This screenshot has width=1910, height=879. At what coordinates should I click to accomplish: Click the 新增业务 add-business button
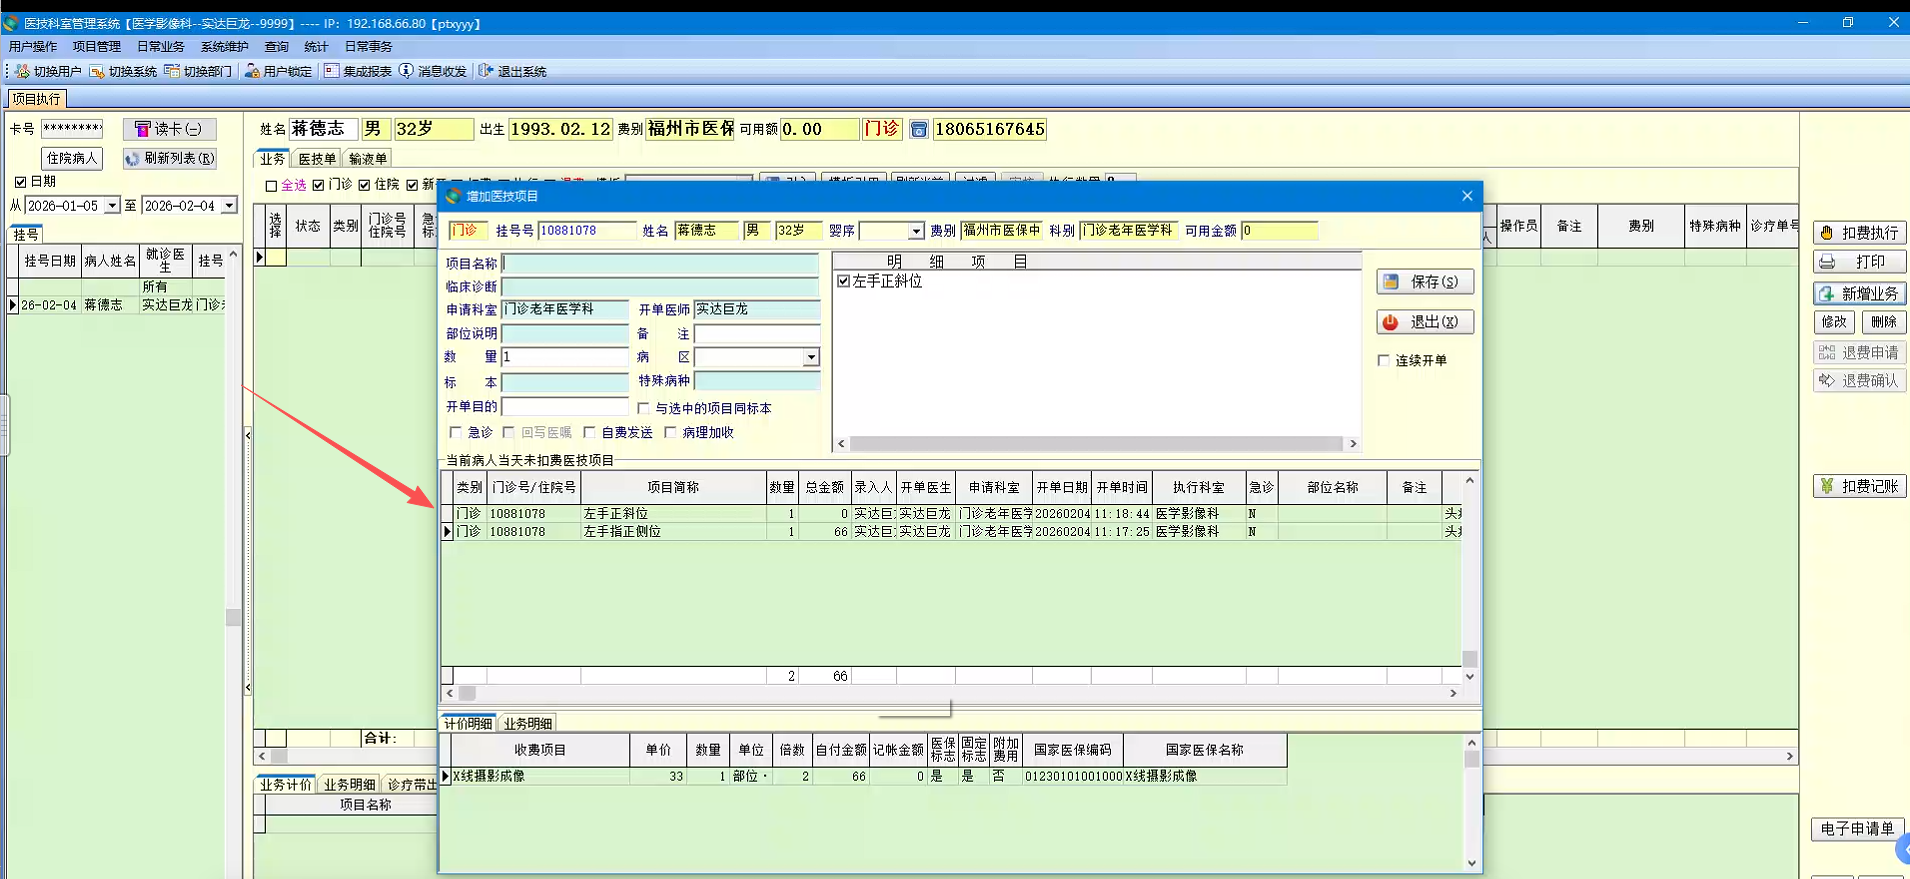1860,294
